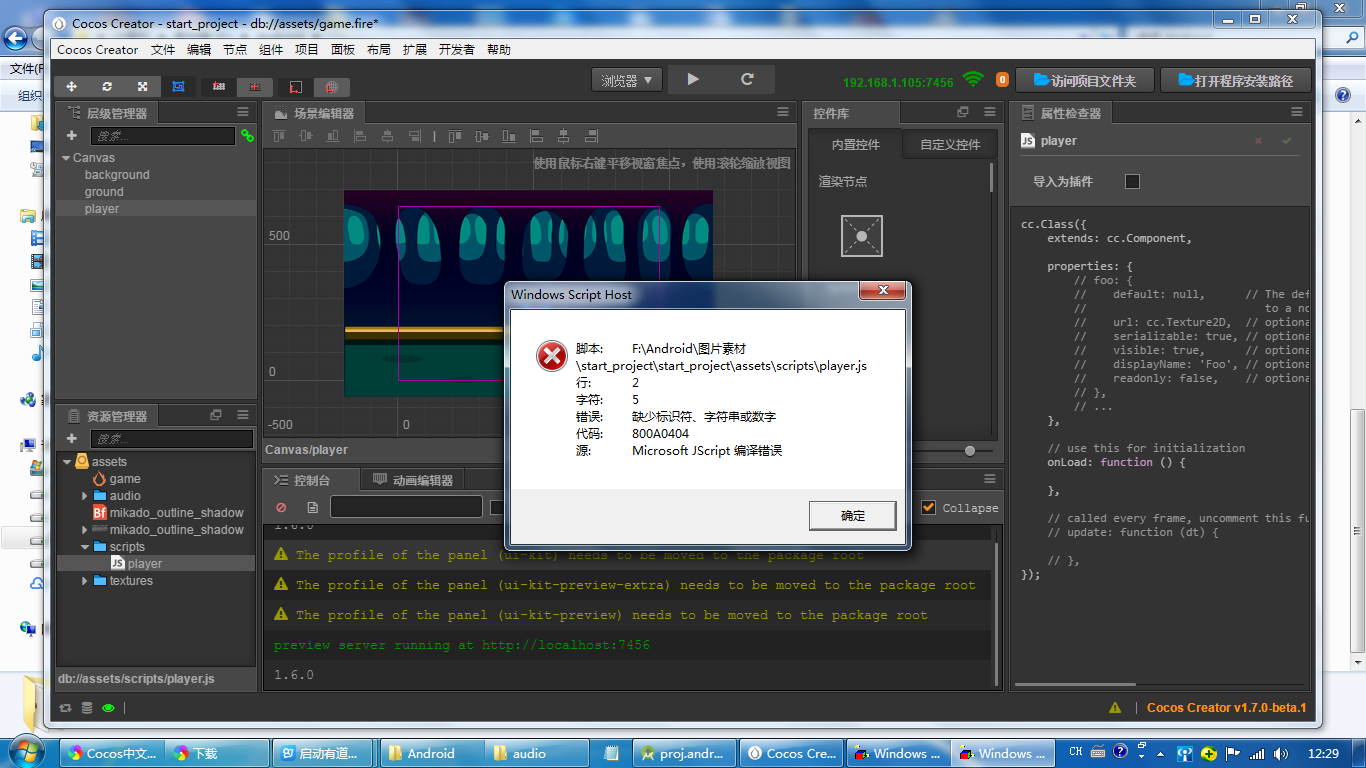Image resolution: width=1366 pixels, height=768 pixels.
Task: Click the 打开程序安装路径 button
Action: (x=1235, y=80)
